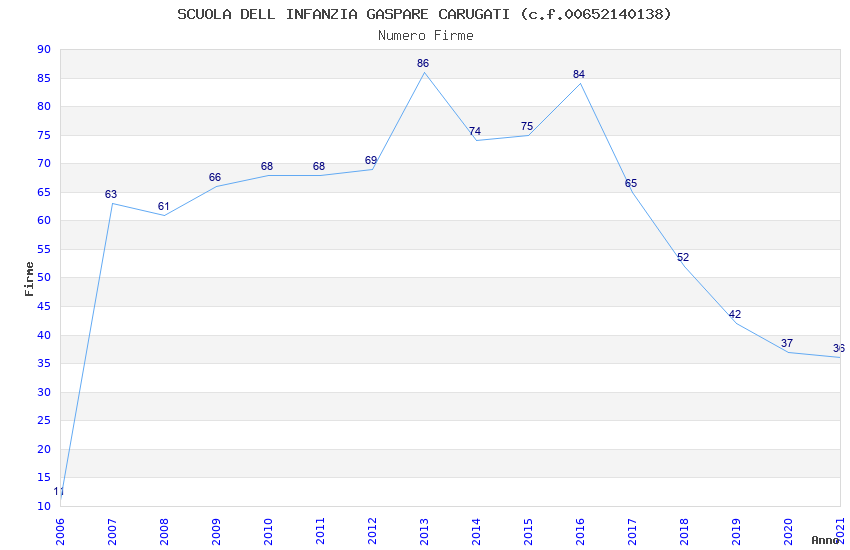Click x-axis year 2009
Screen dimensions: 850x550
[x=216, y=532]
